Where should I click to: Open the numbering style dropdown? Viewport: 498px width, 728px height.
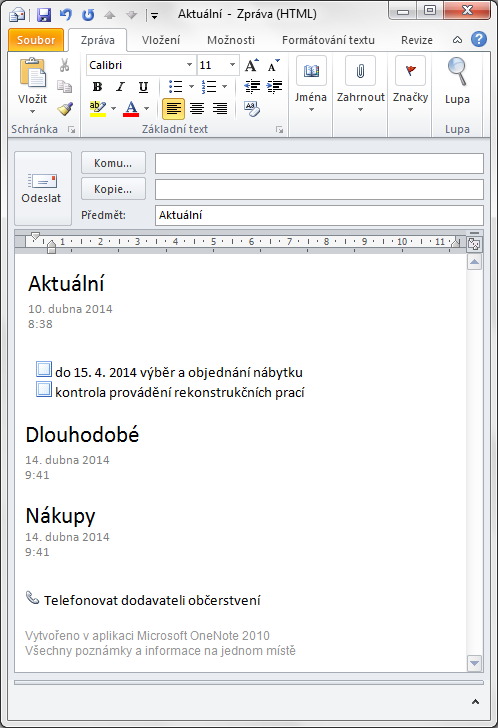coord(225,86)
